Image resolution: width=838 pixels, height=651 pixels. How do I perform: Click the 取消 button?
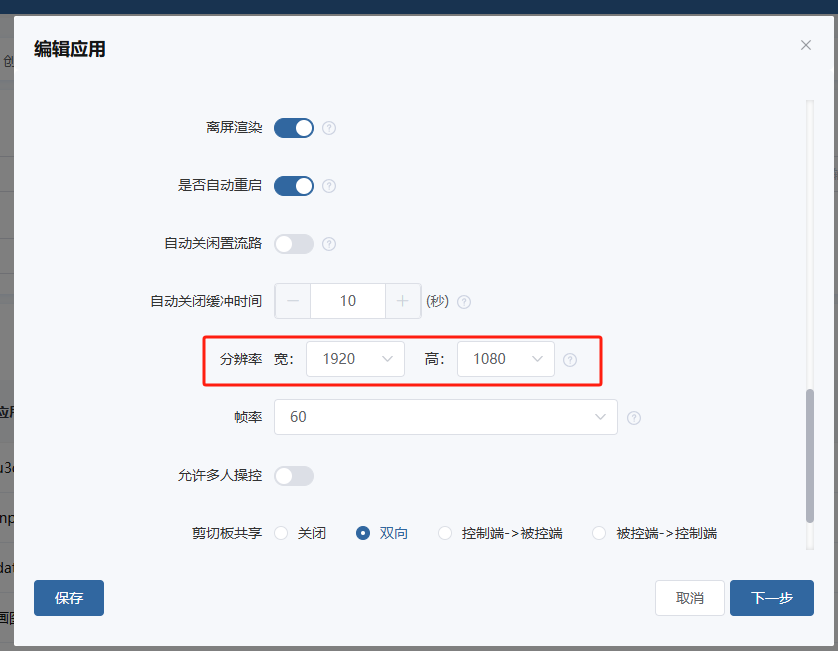click(690, 597)
